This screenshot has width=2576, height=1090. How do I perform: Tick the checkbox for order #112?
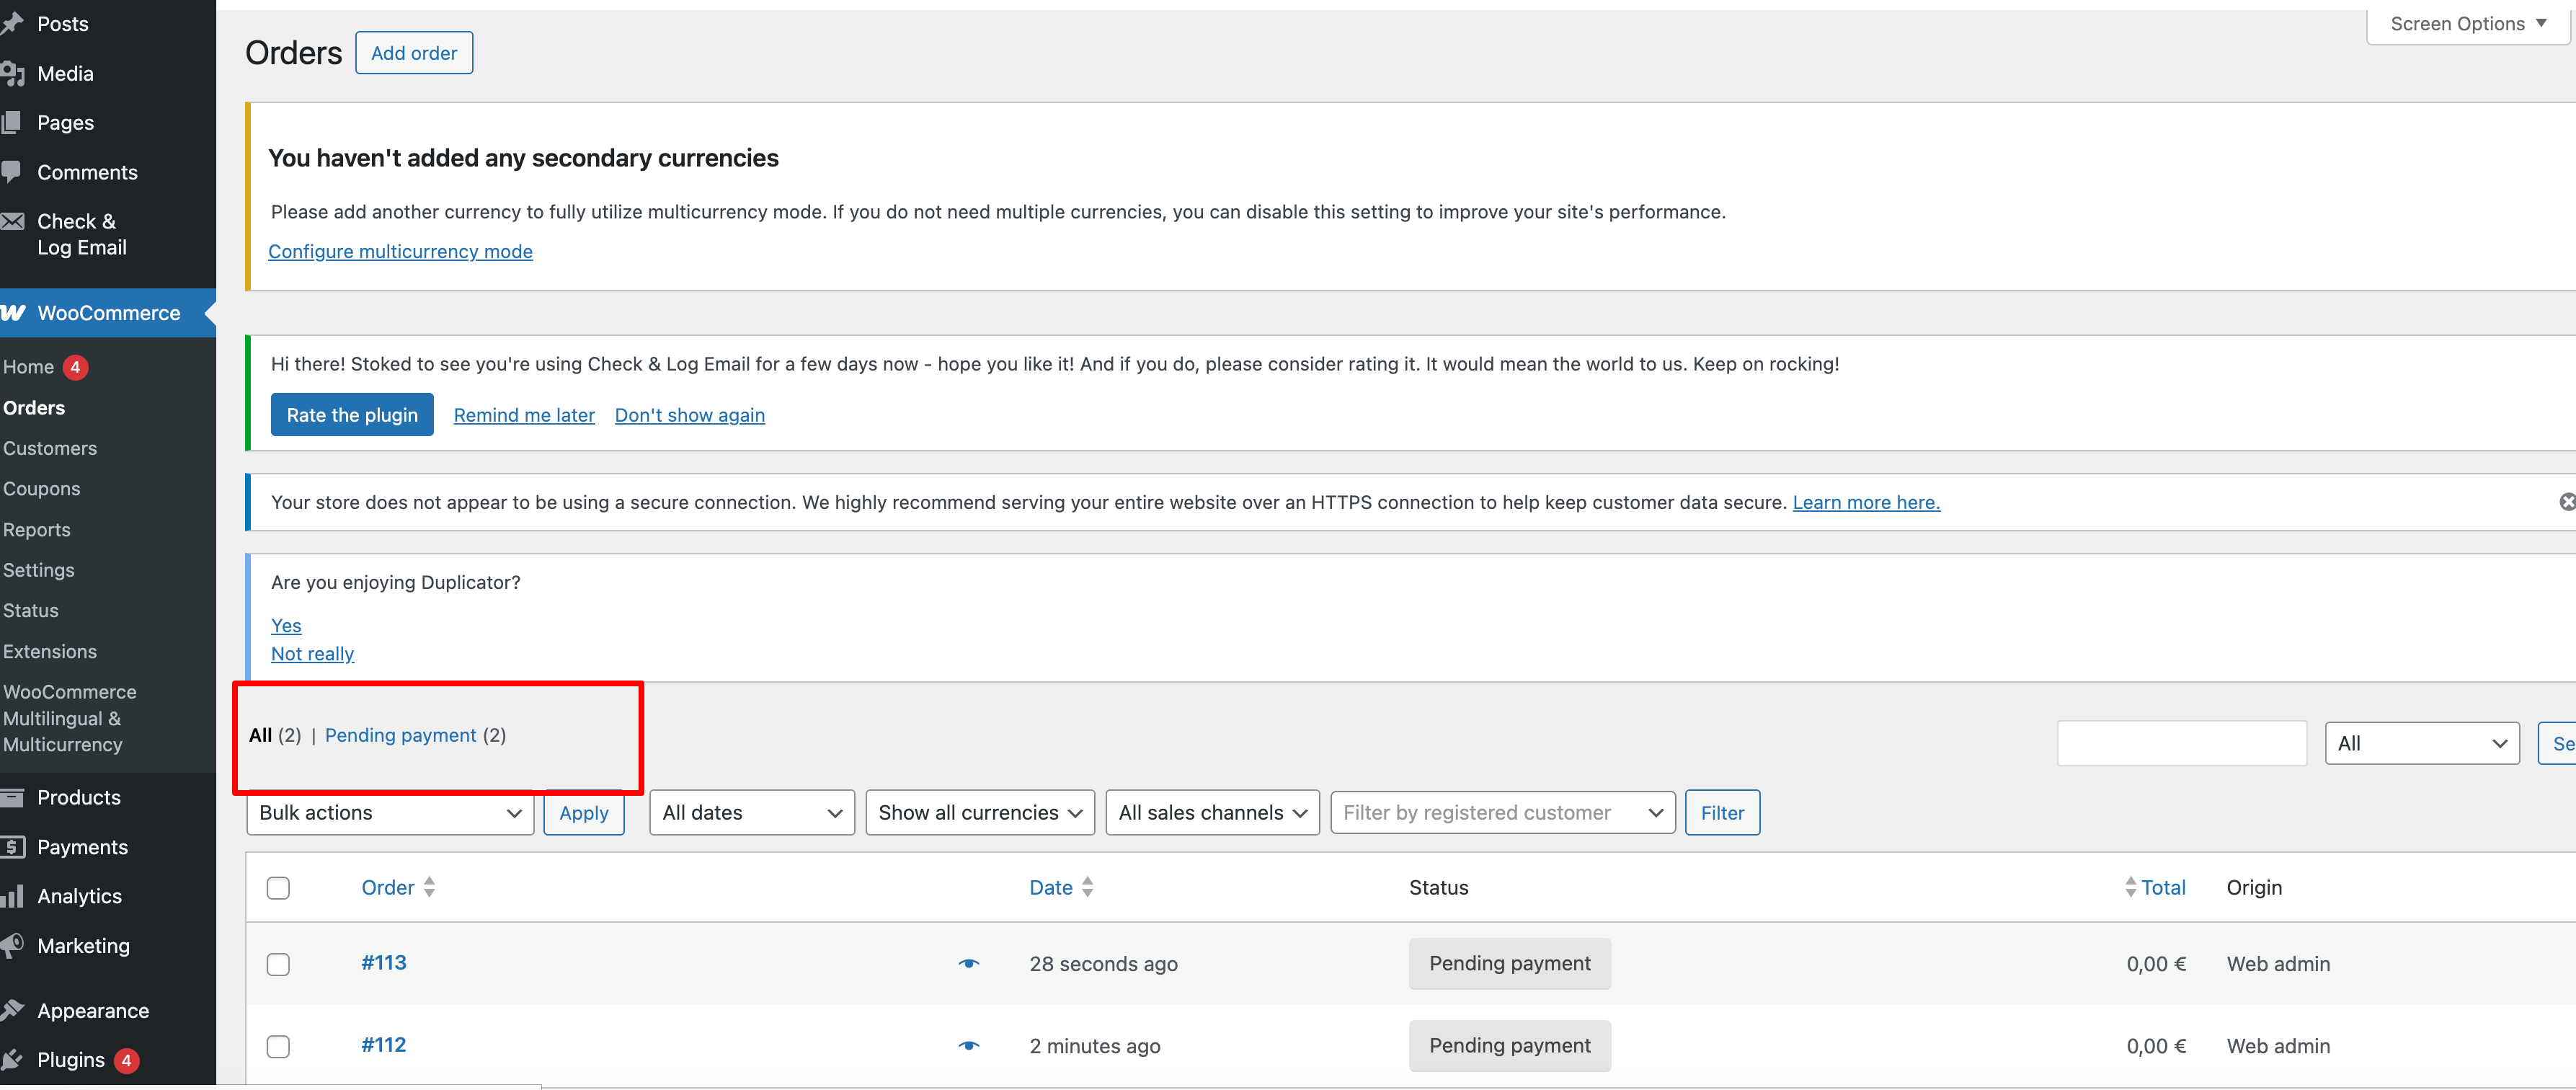click(x=278, y=1046)
